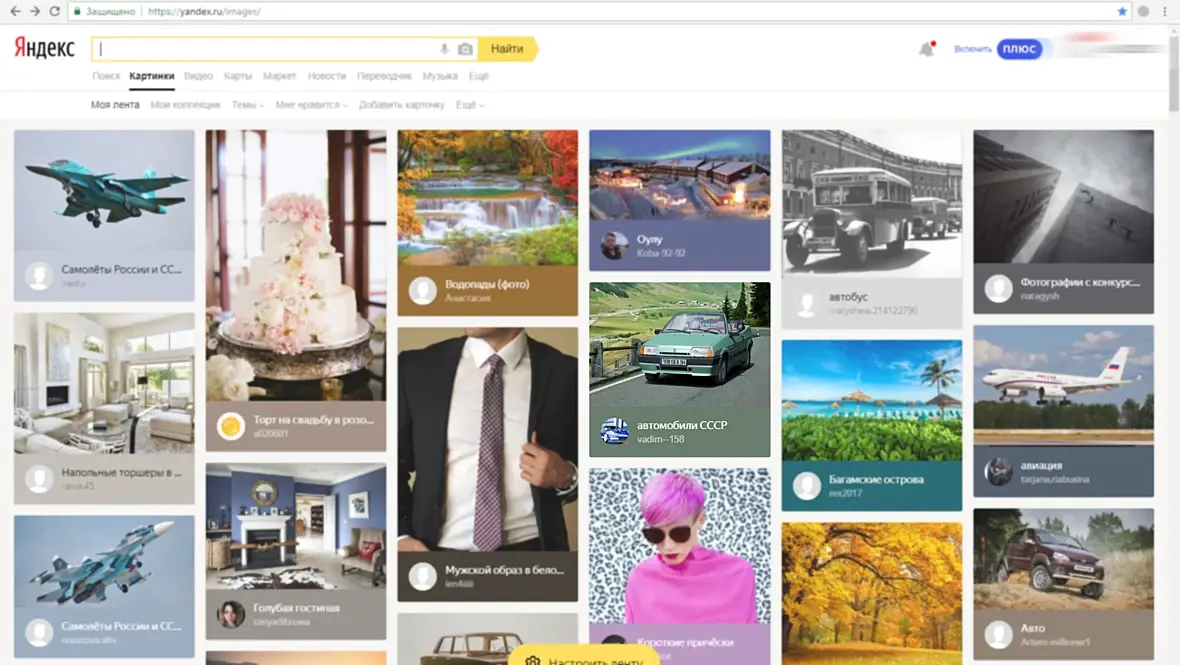Open the Музыка tab
Image resolution: width=1180 pixels, height=665 pixels.
(440, 76)
